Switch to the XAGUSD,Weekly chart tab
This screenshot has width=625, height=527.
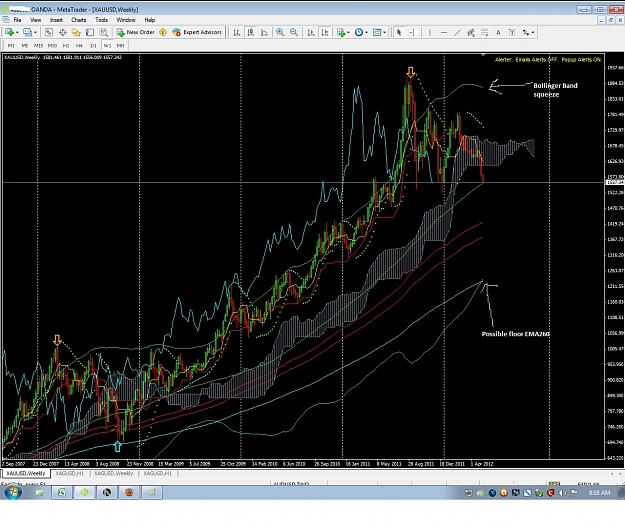(x=114, y=474)
